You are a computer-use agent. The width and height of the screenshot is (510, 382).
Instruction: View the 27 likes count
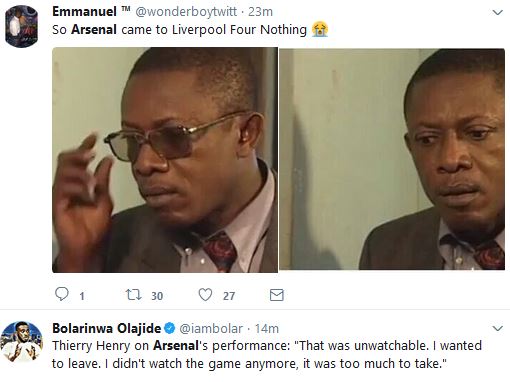tap(229, 296)
